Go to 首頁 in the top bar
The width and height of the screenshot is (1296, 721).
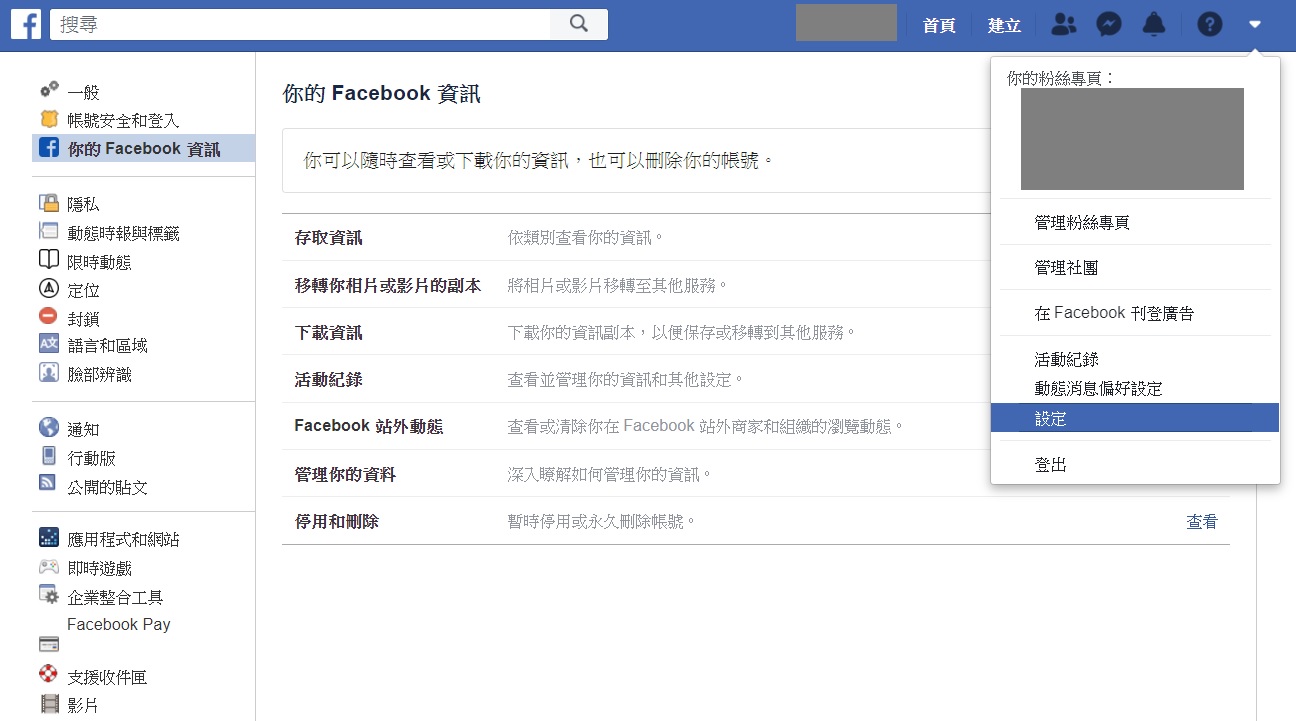click(939, 26)
